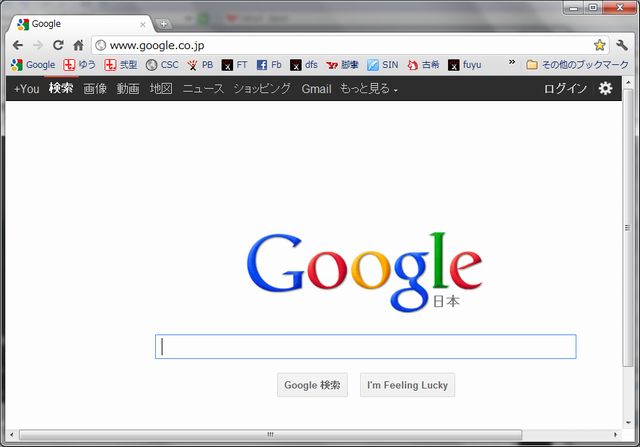Click the Google search text field

pyautogui.click(x=366, y=347)
